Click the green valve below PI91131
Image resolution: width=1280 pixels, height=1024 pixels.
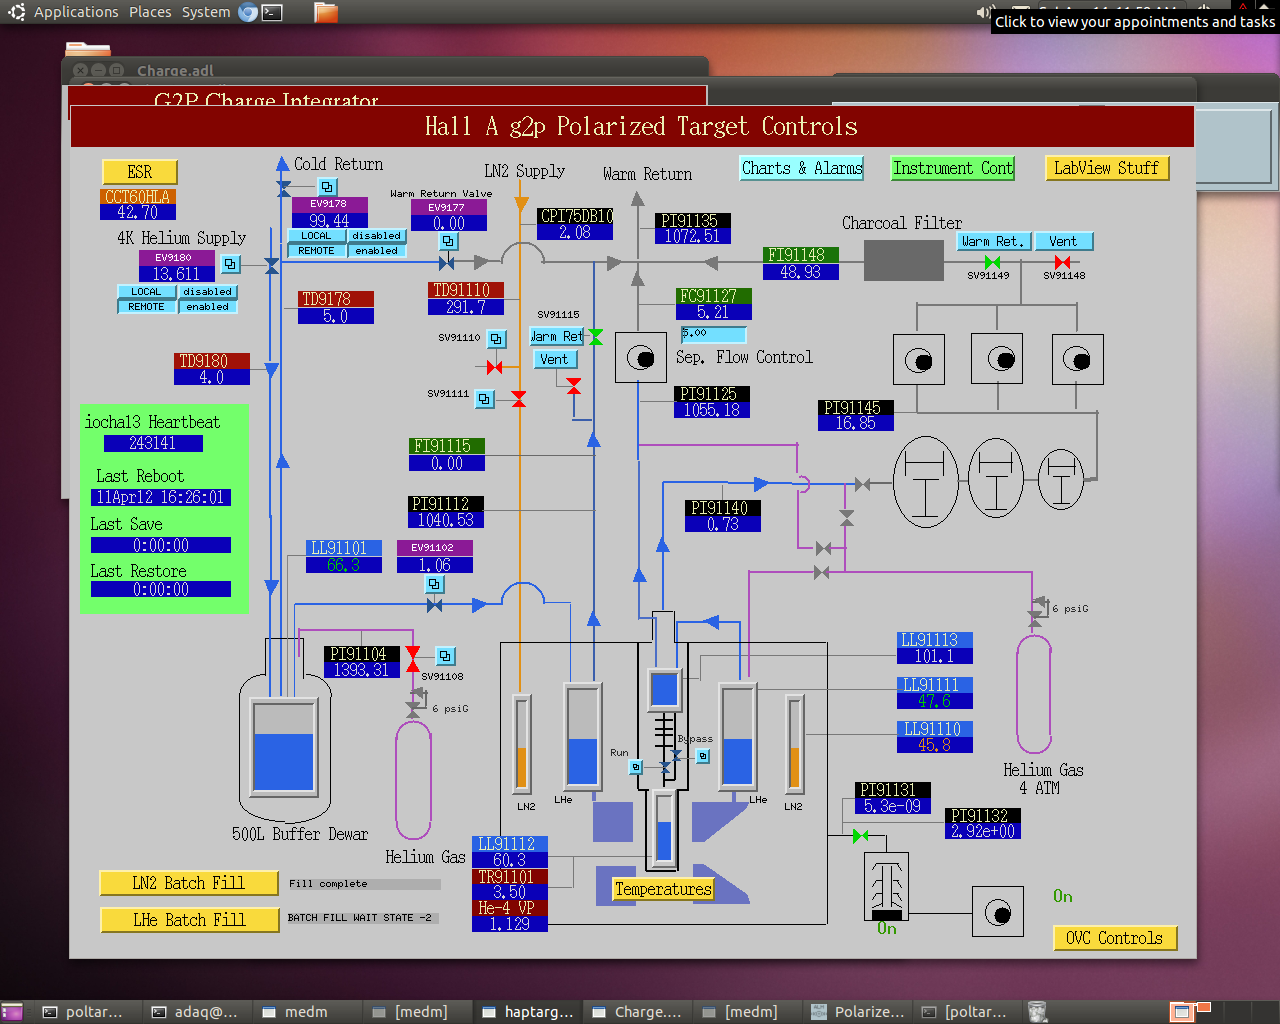tap(860, 836)
